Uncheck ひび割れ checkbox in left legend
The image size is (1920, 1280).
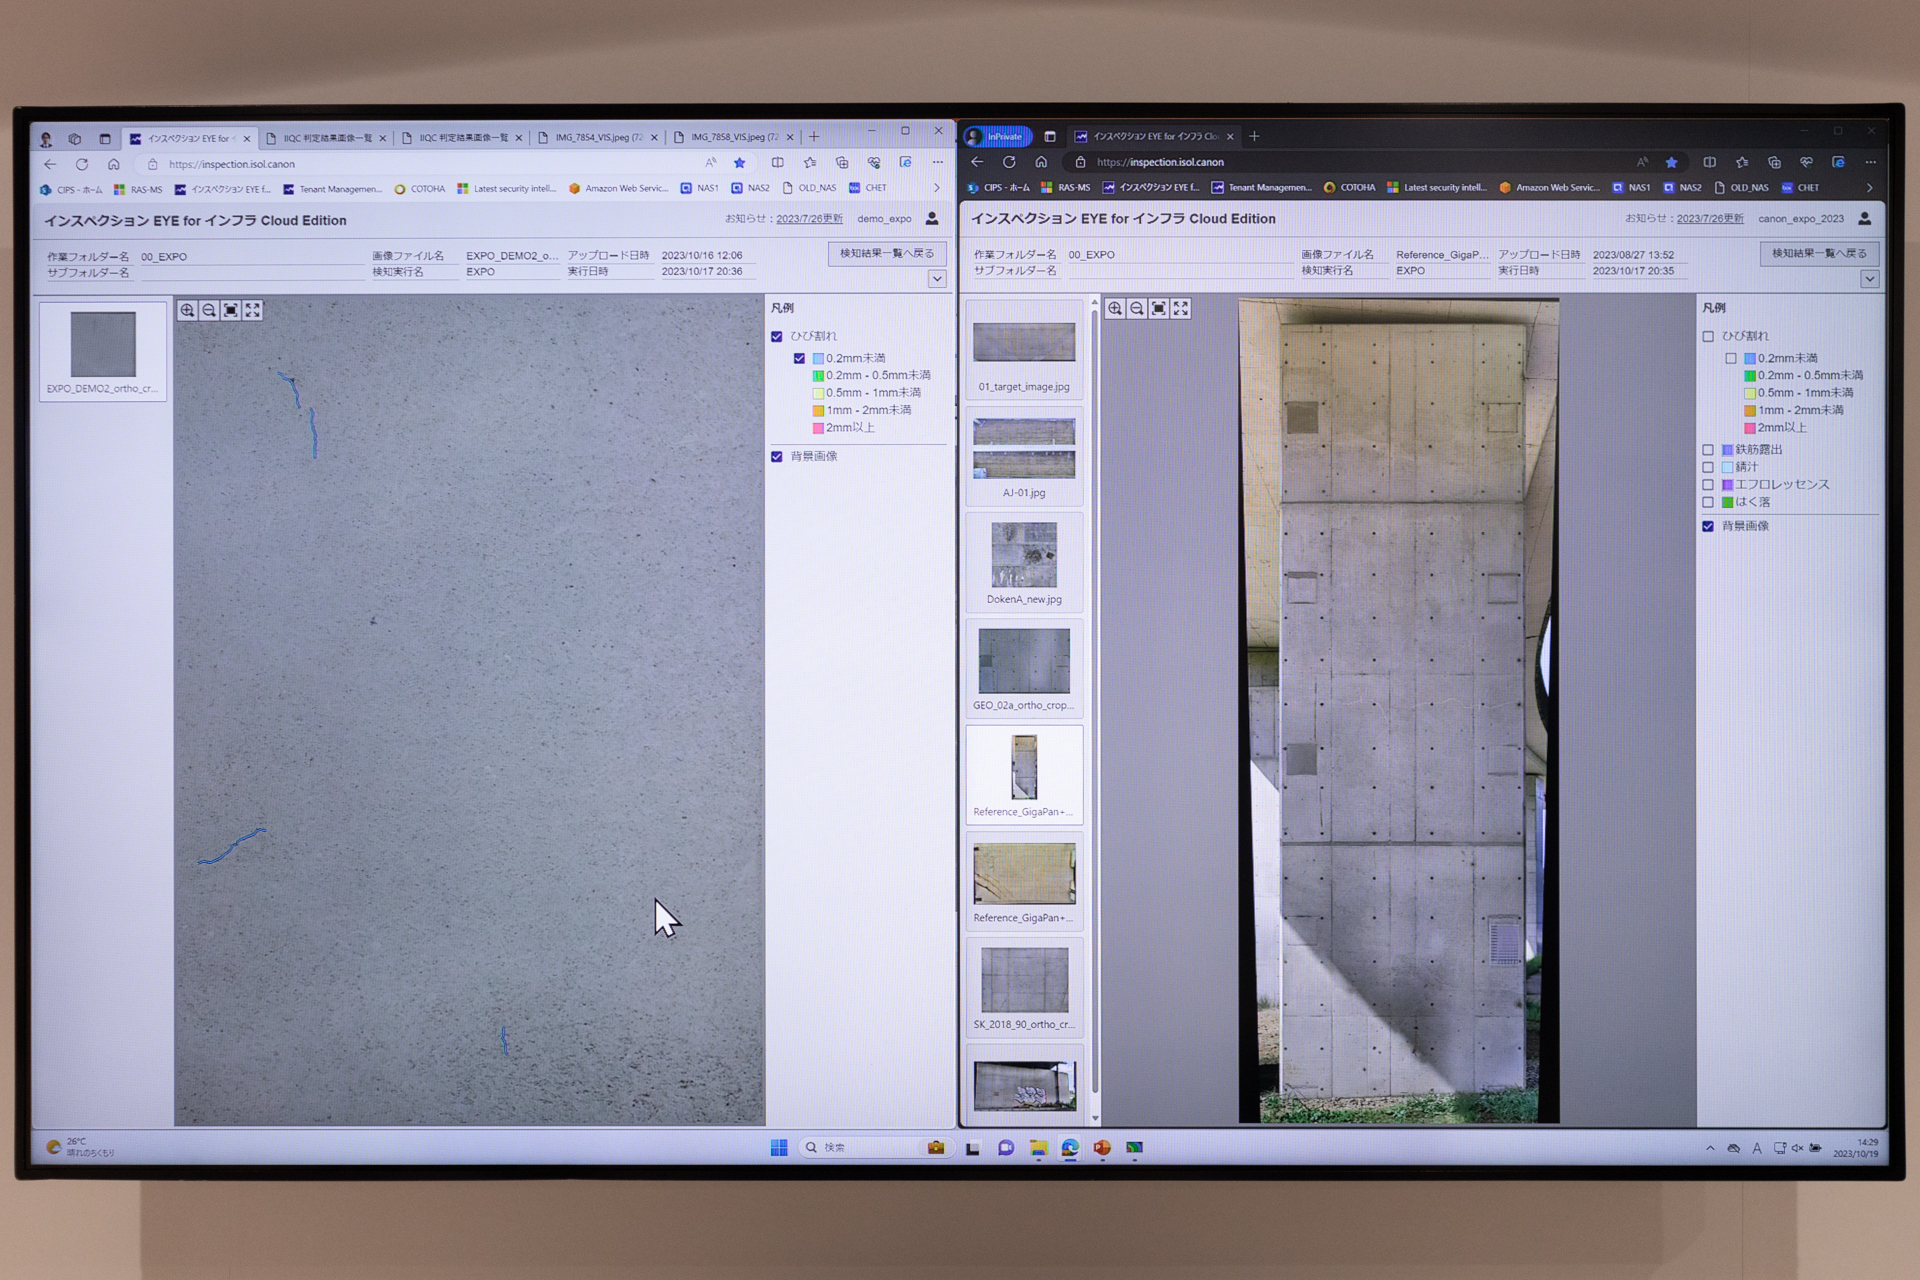coord(777,336)
